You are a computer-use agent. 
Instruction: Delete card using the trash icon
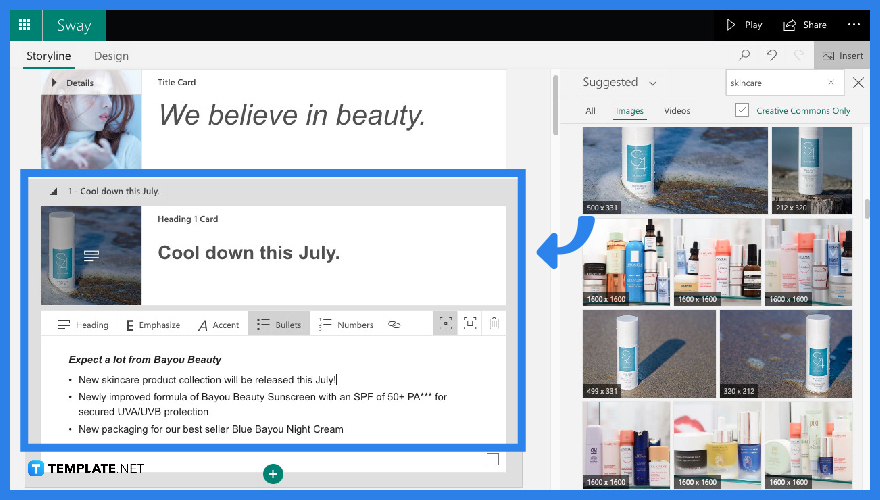(494, 323)
